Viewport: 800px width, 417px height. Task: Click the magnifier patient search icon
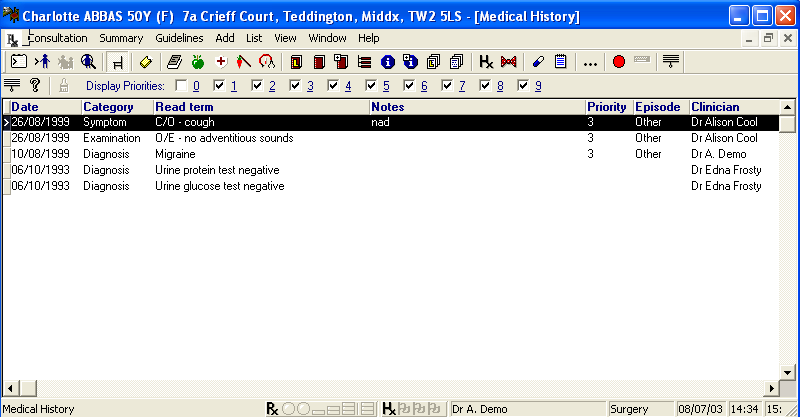pos(88,62)
